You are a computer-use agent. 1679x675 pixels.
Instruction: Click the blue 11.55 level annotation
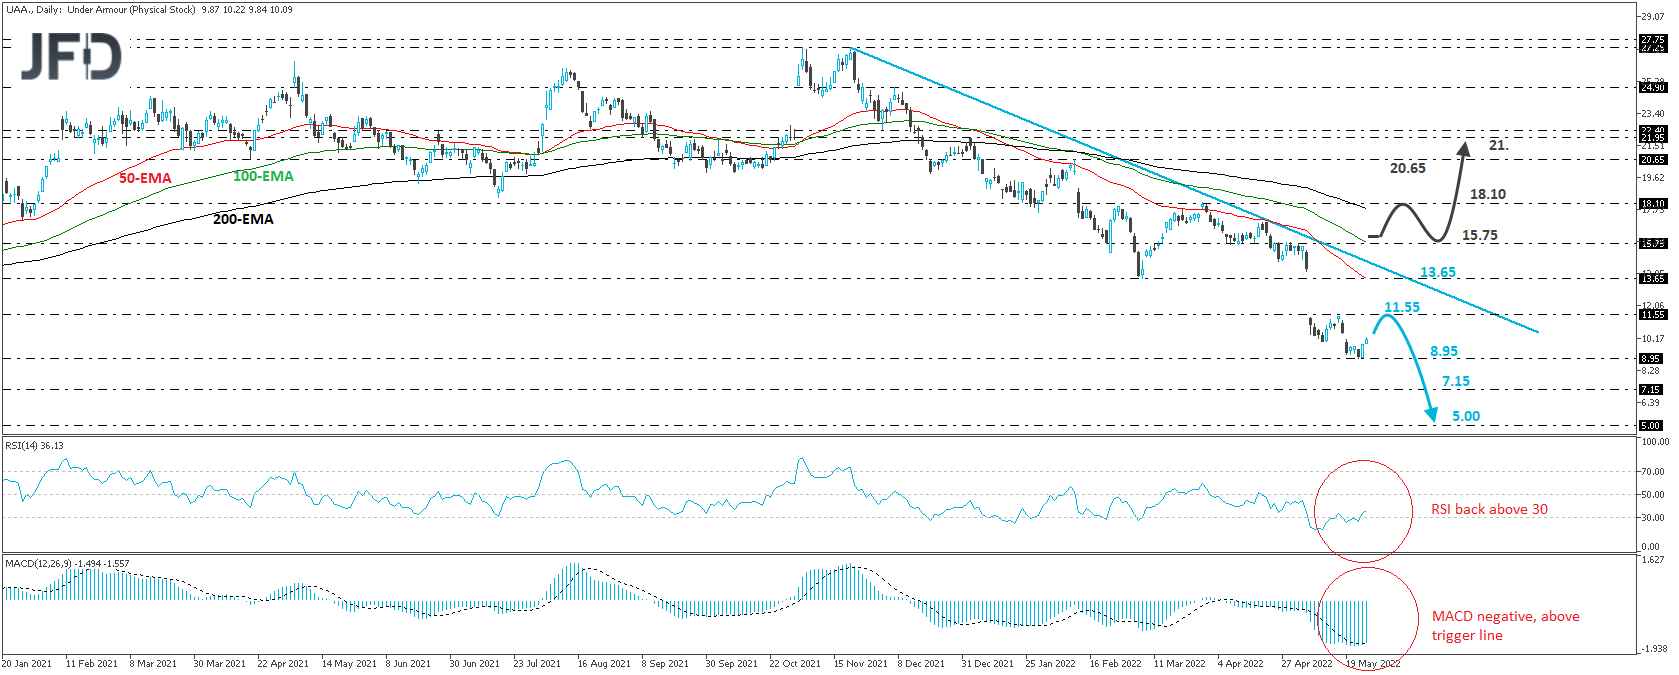1402,307
